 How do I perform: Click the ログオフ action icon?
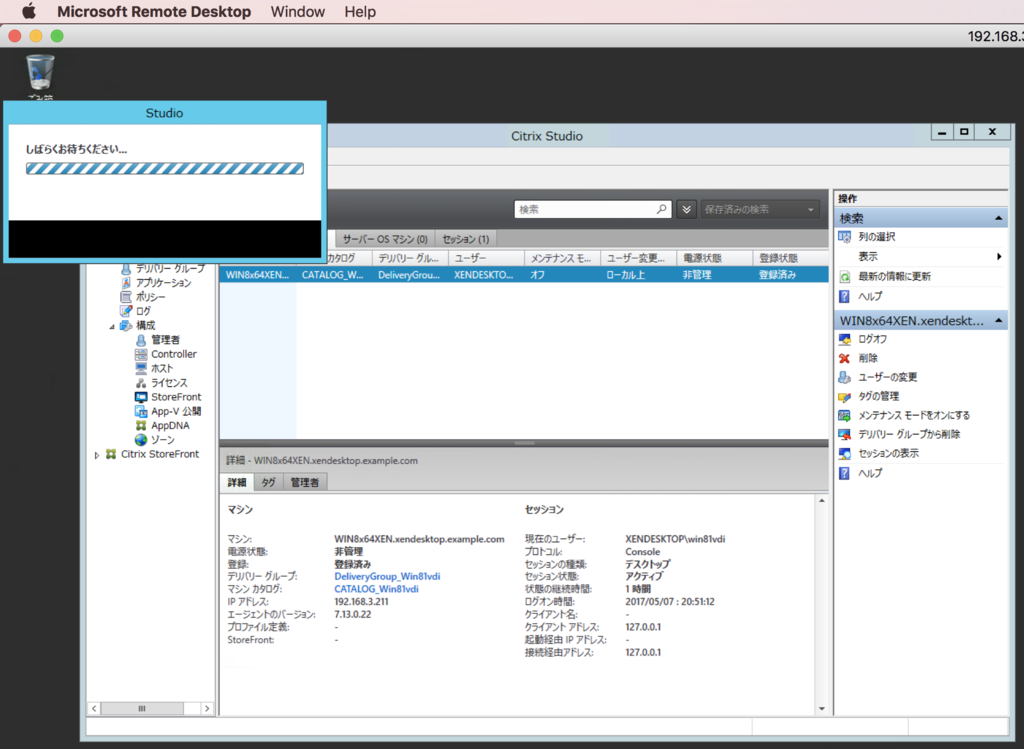click(x=844, y=339)
